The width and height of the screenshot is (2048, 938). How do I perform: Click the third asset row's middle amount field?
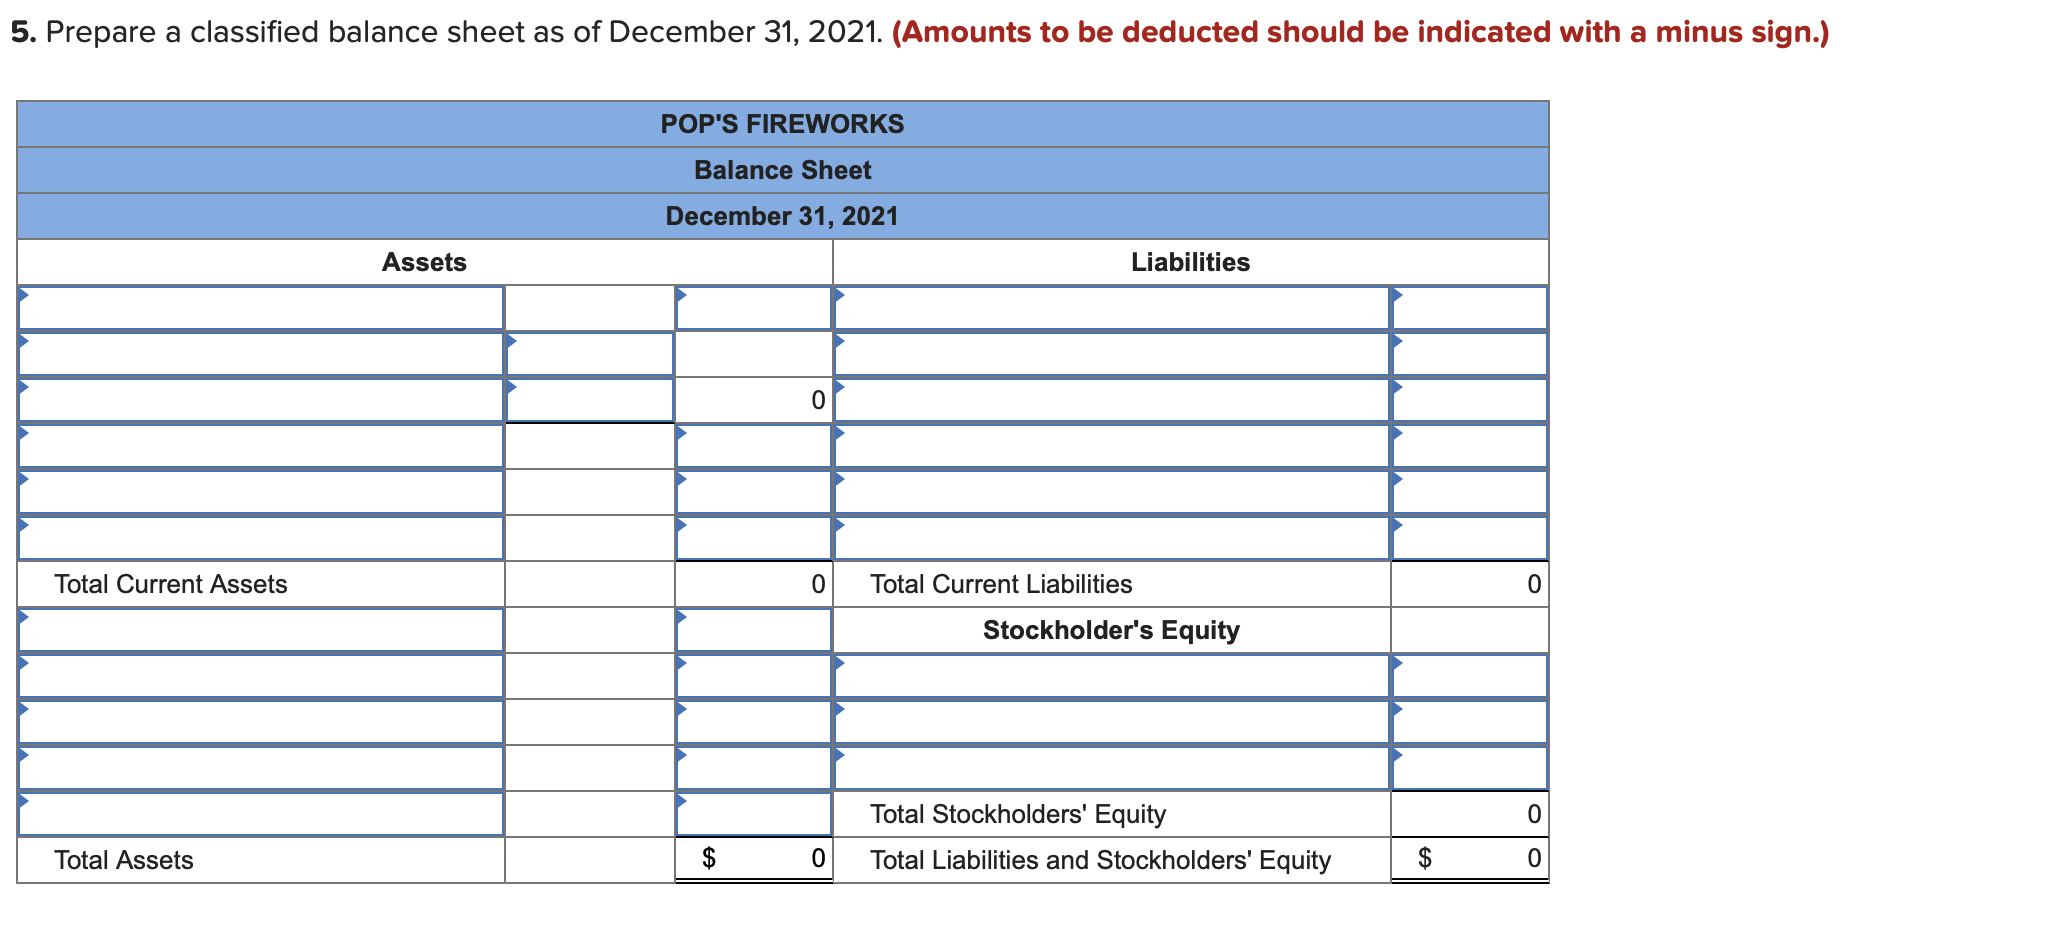590,400
